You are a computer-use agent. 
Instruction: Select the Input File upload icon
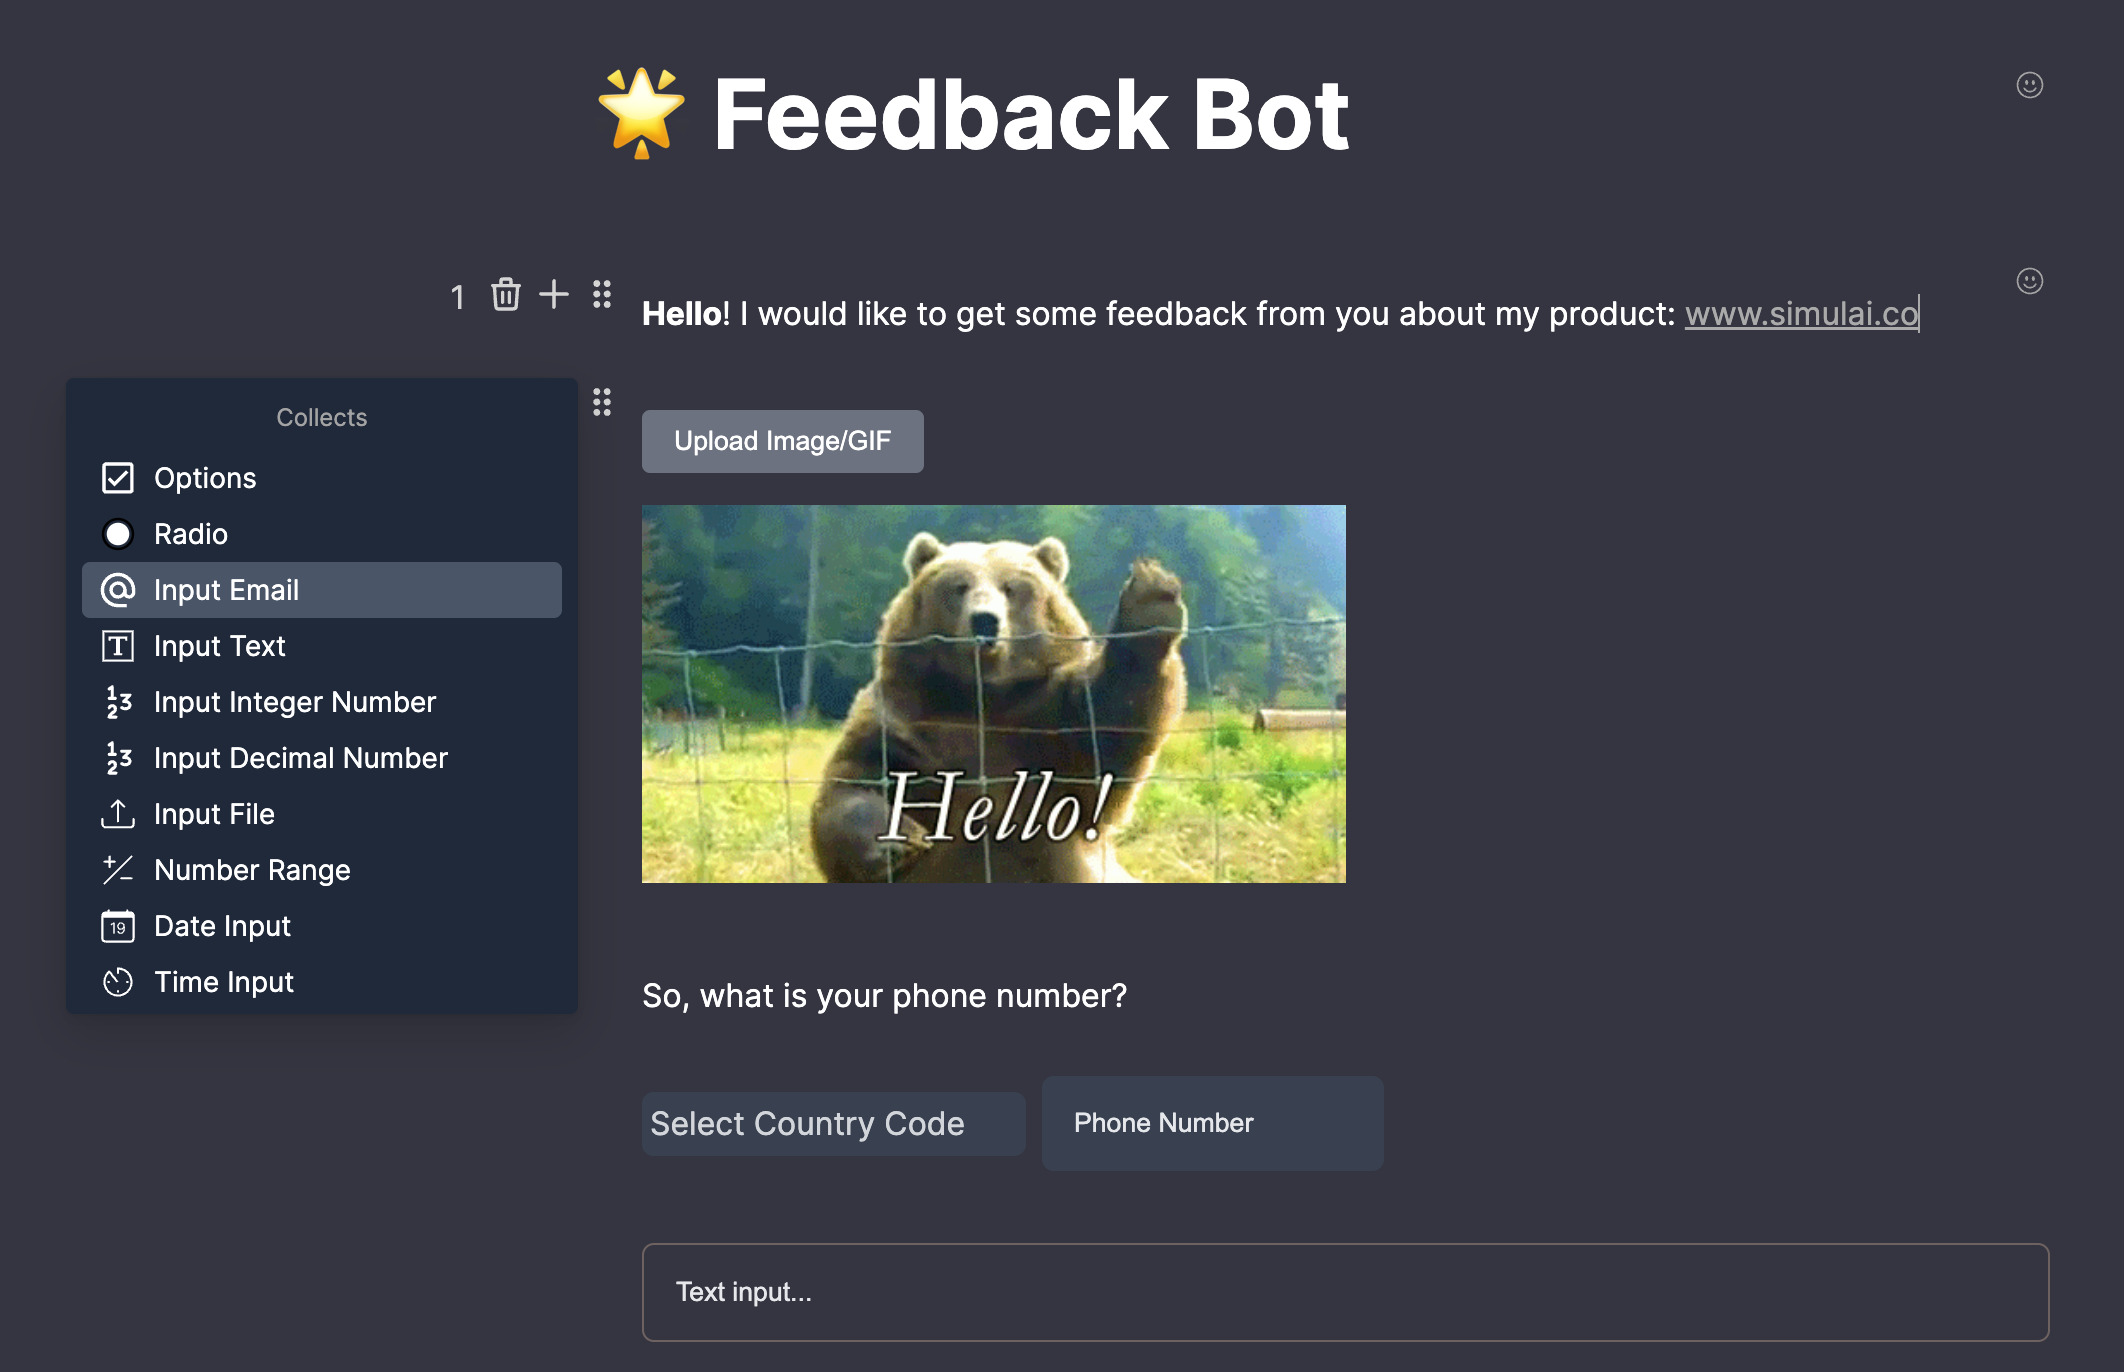coord(118,814)
